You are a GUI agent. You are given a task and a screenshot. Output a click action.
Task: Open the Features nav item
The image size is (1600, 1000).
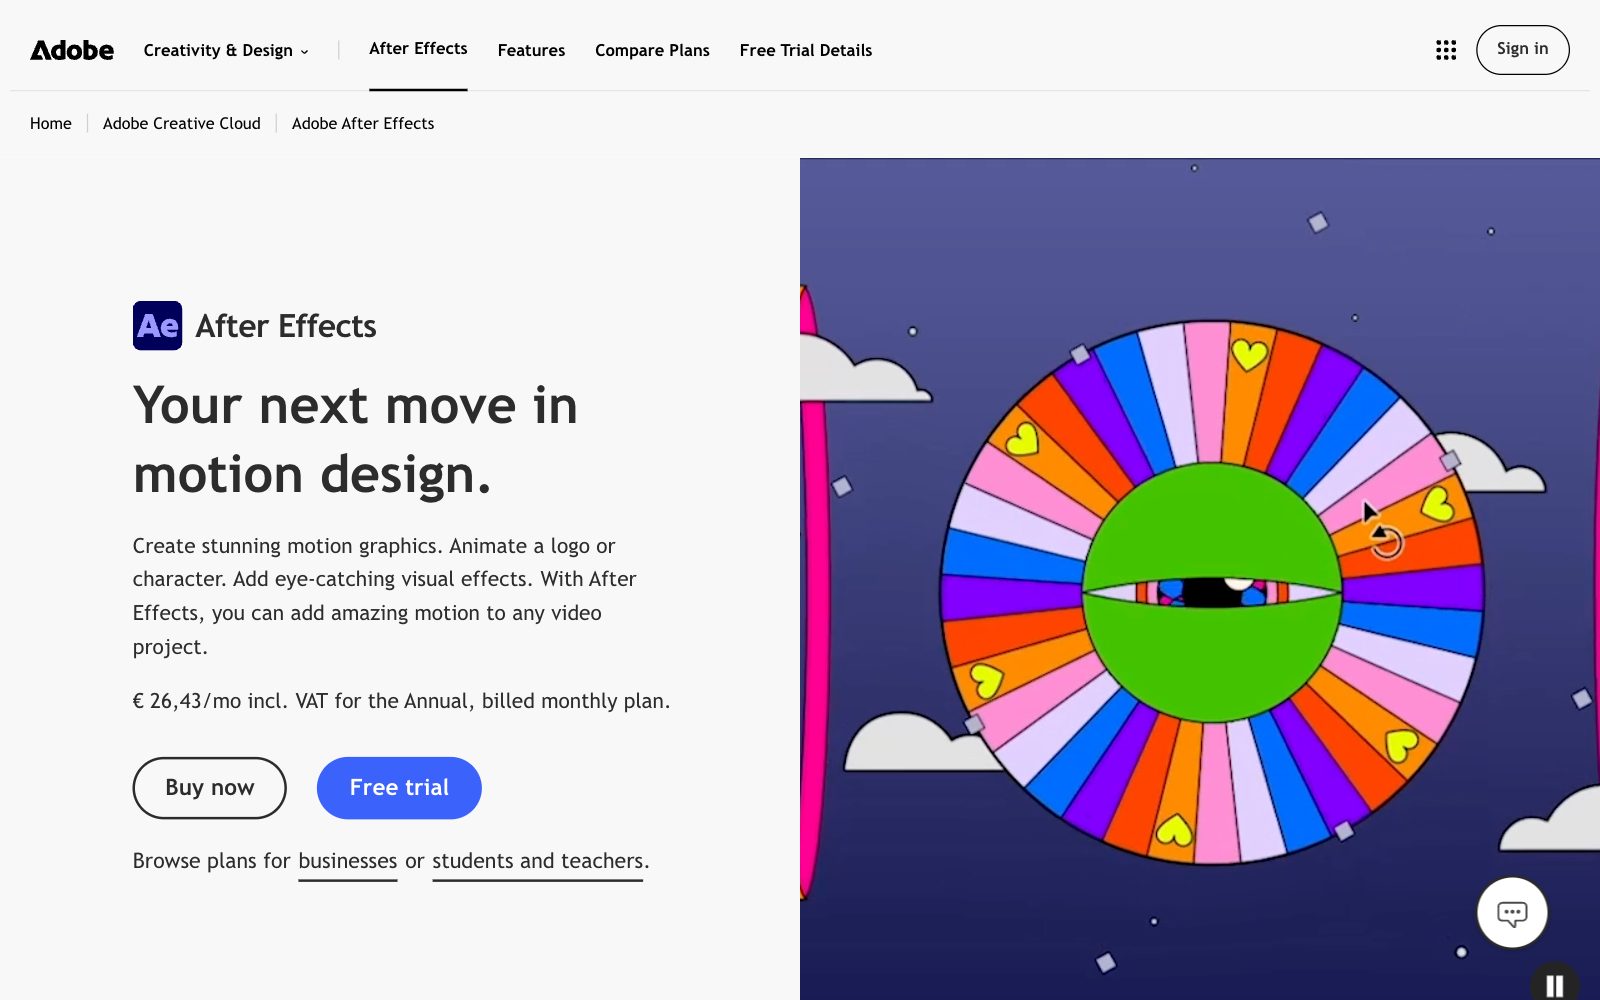pyautogui.click(x=531, y=50)
